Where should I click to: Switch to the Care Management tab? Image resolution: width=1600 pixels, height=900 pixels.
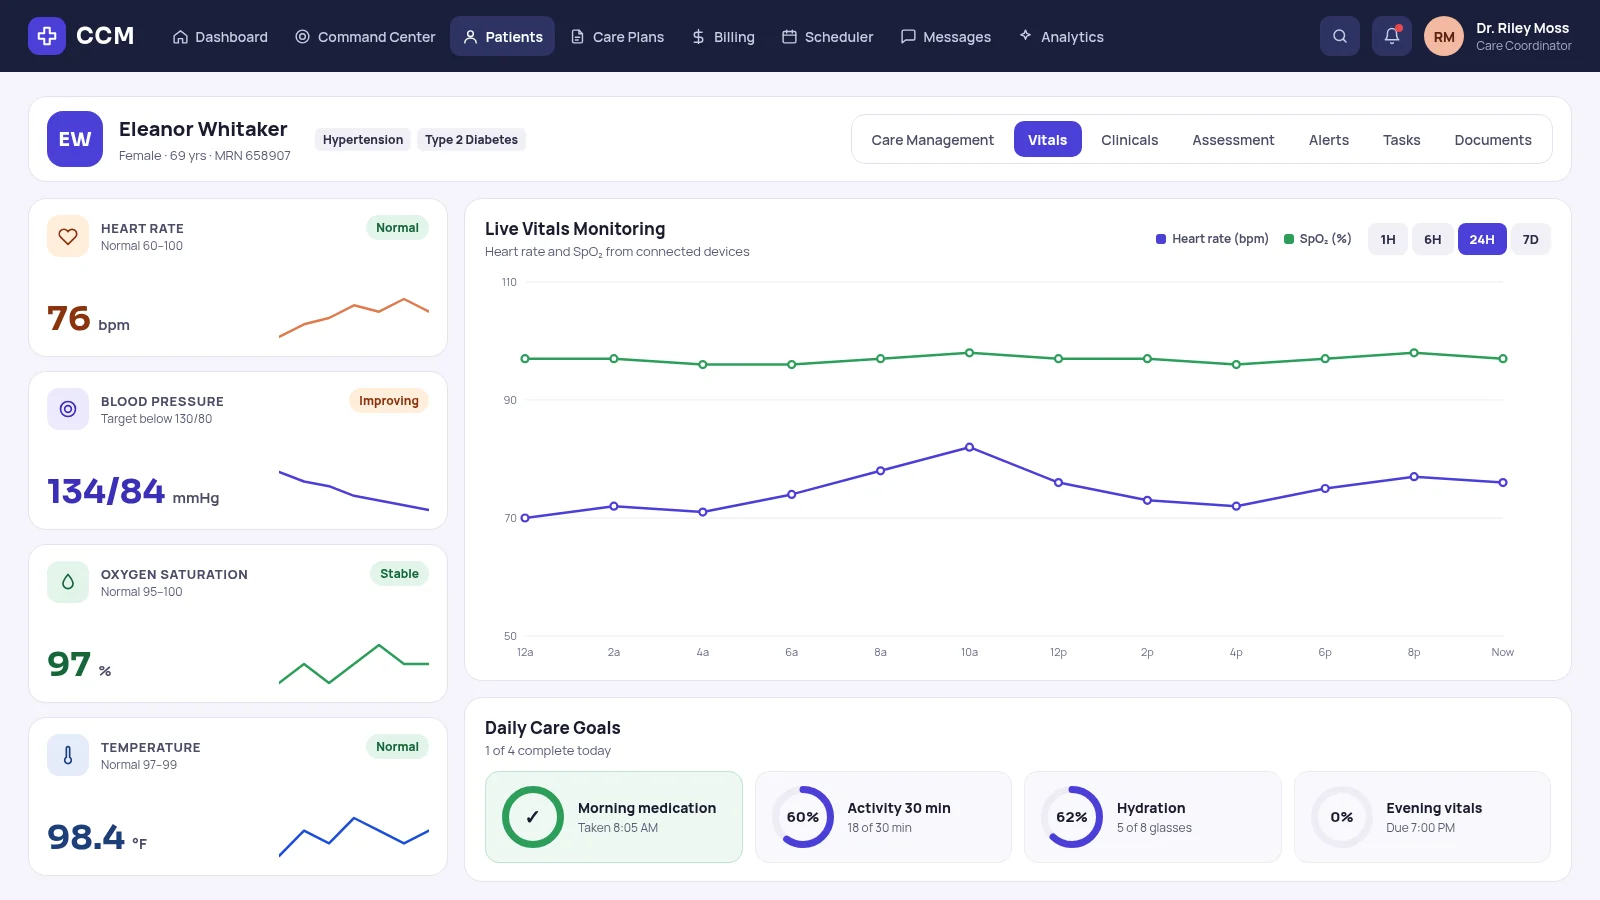933,140
